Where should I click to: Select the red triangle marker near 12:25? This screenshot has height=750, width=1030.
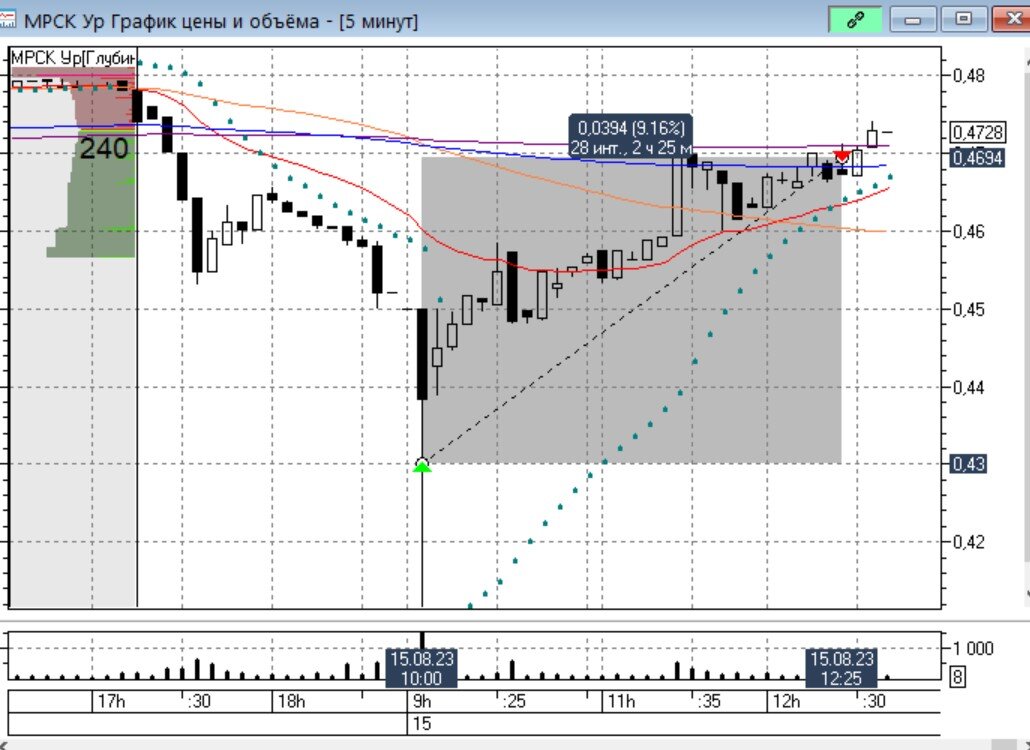tap(842, 156)
